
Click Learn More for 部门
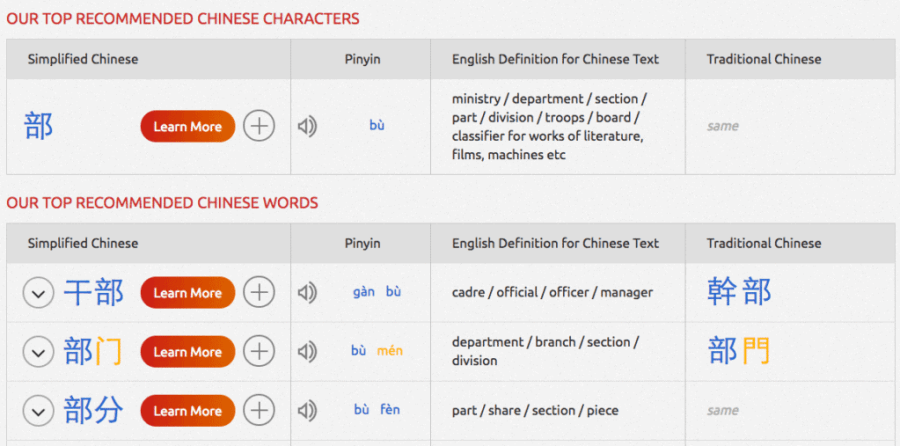point(187,351)
